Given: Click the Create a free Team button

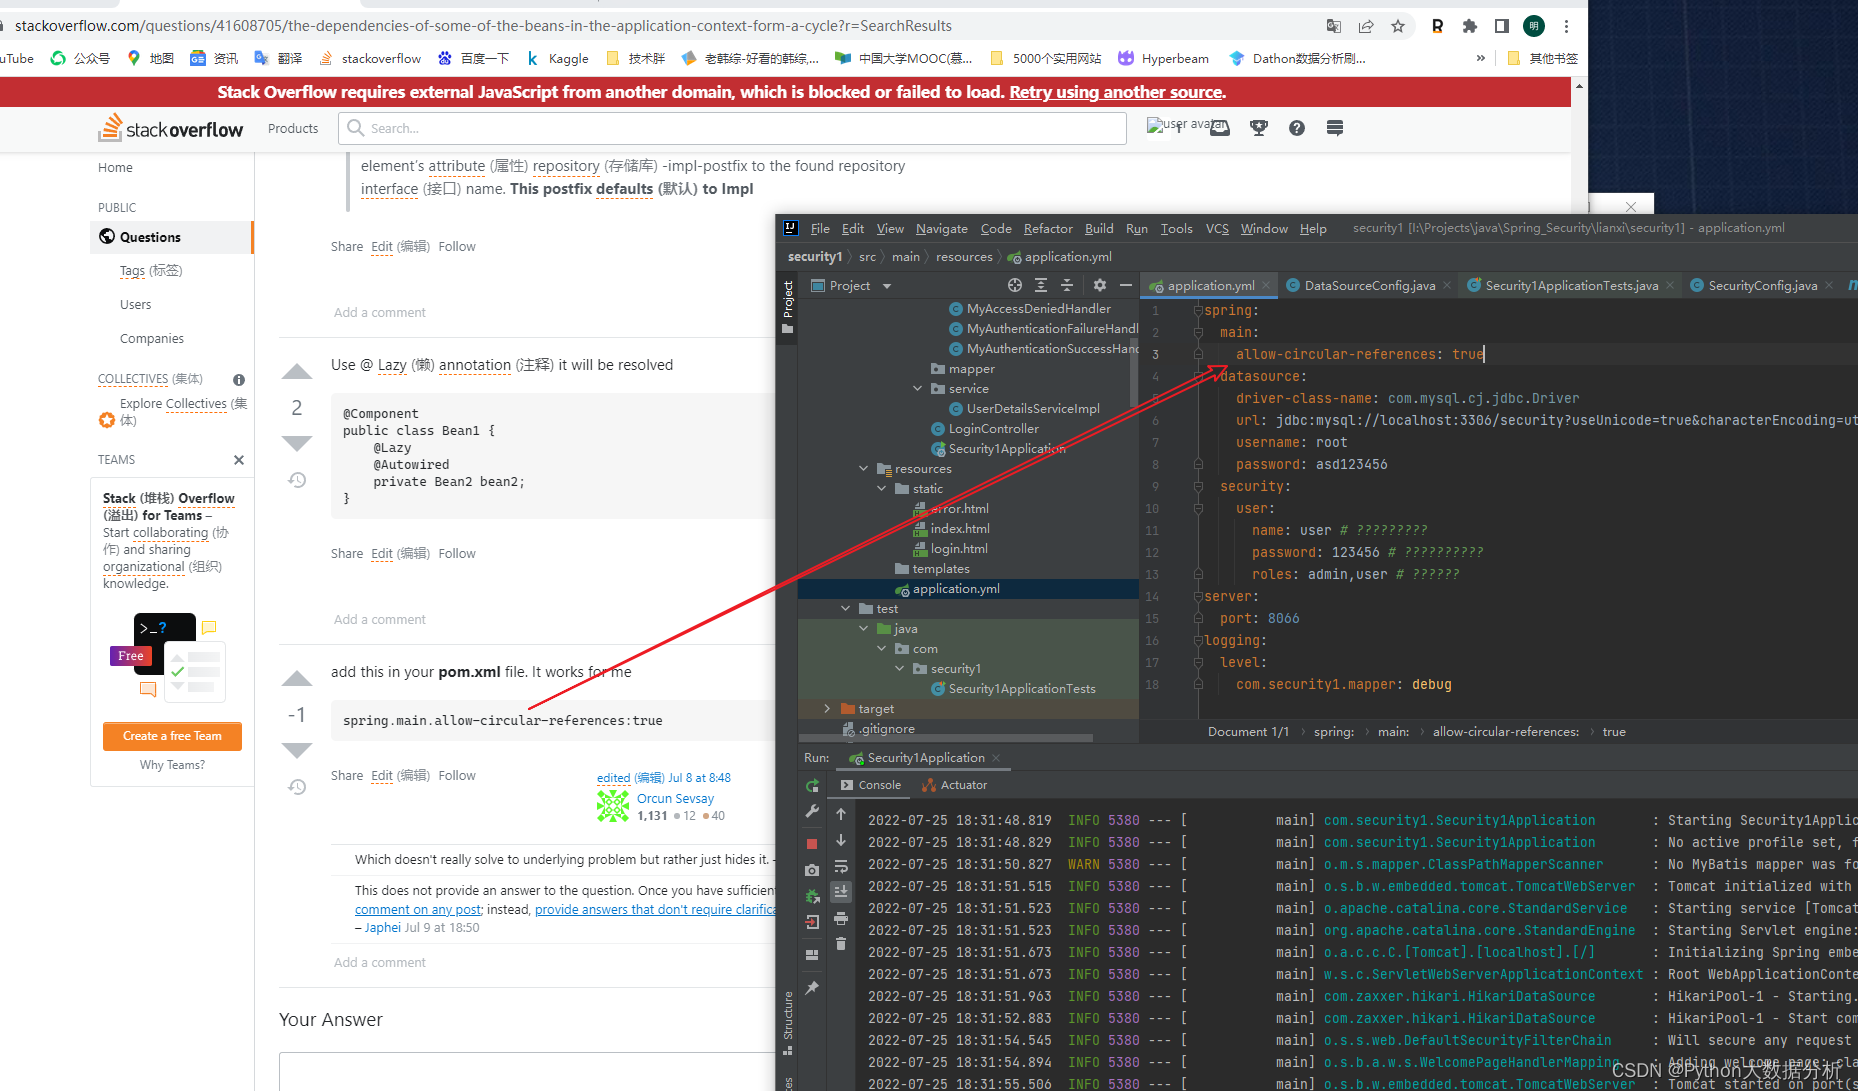Looking at the screenshot, I should 171,736.
